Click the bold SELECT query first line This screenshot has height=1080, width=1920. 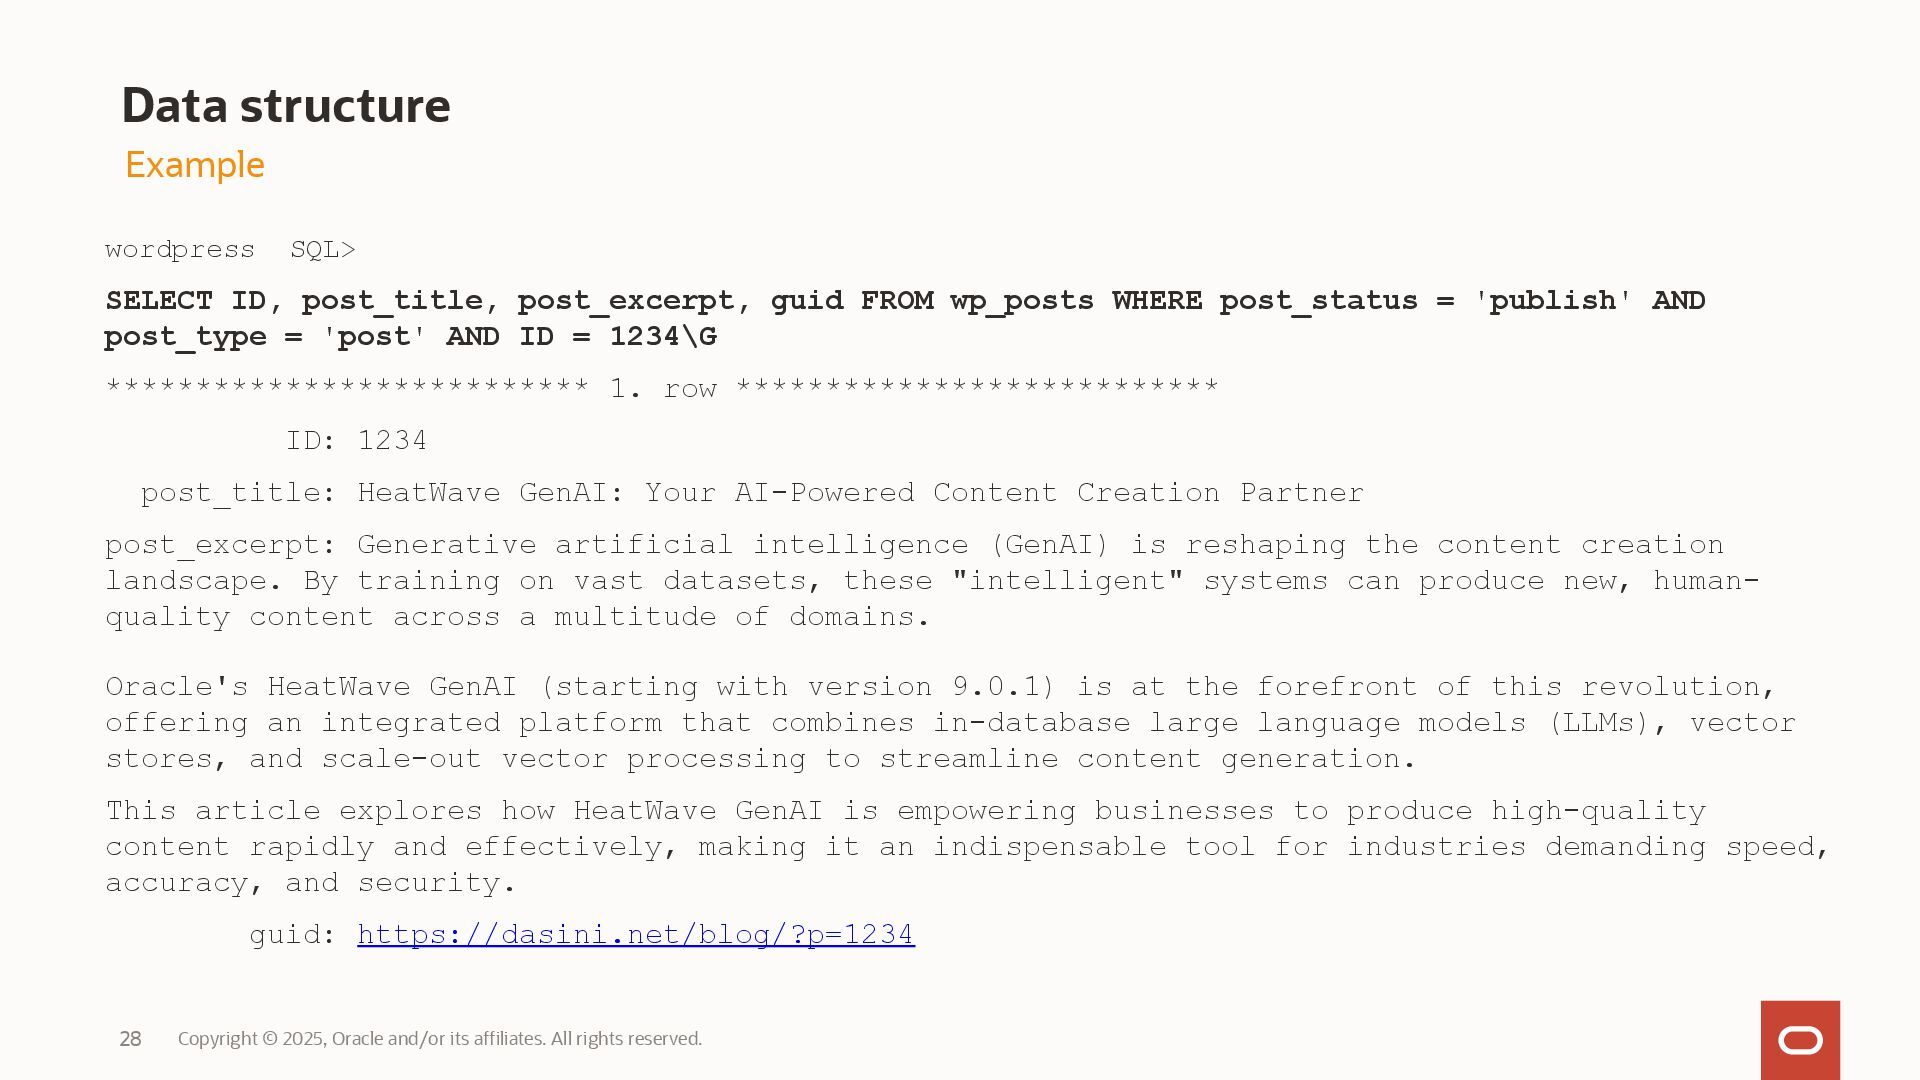click(905, 301)
